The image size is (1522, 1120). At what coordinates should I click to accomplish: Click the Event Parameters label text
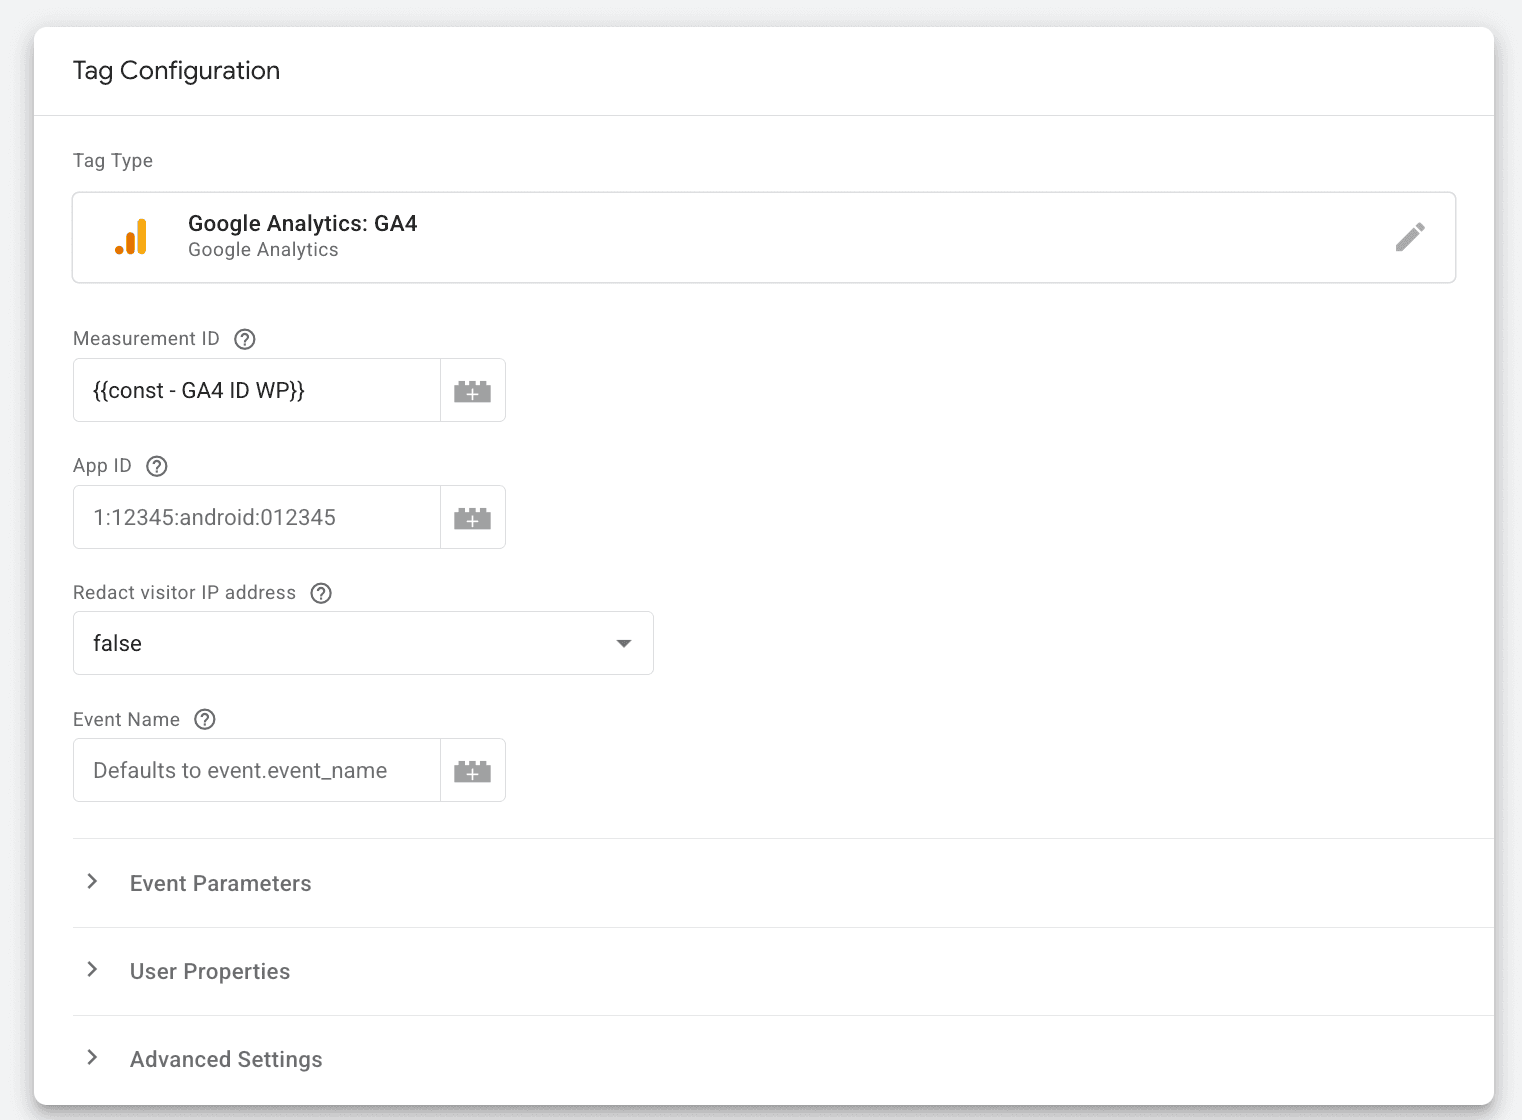pos(221,883)
